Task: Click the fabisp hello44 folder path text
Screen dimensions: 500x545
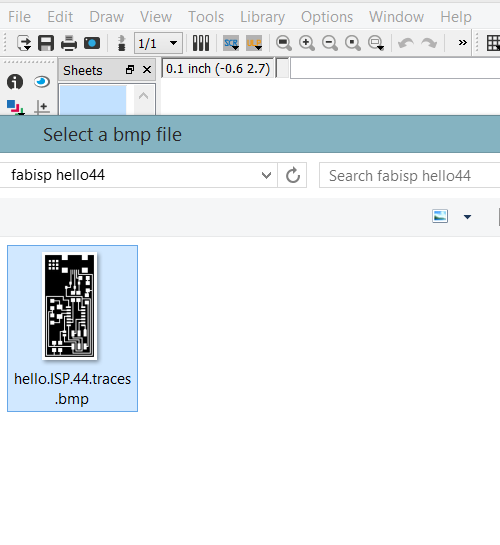Action: [58, 175]
